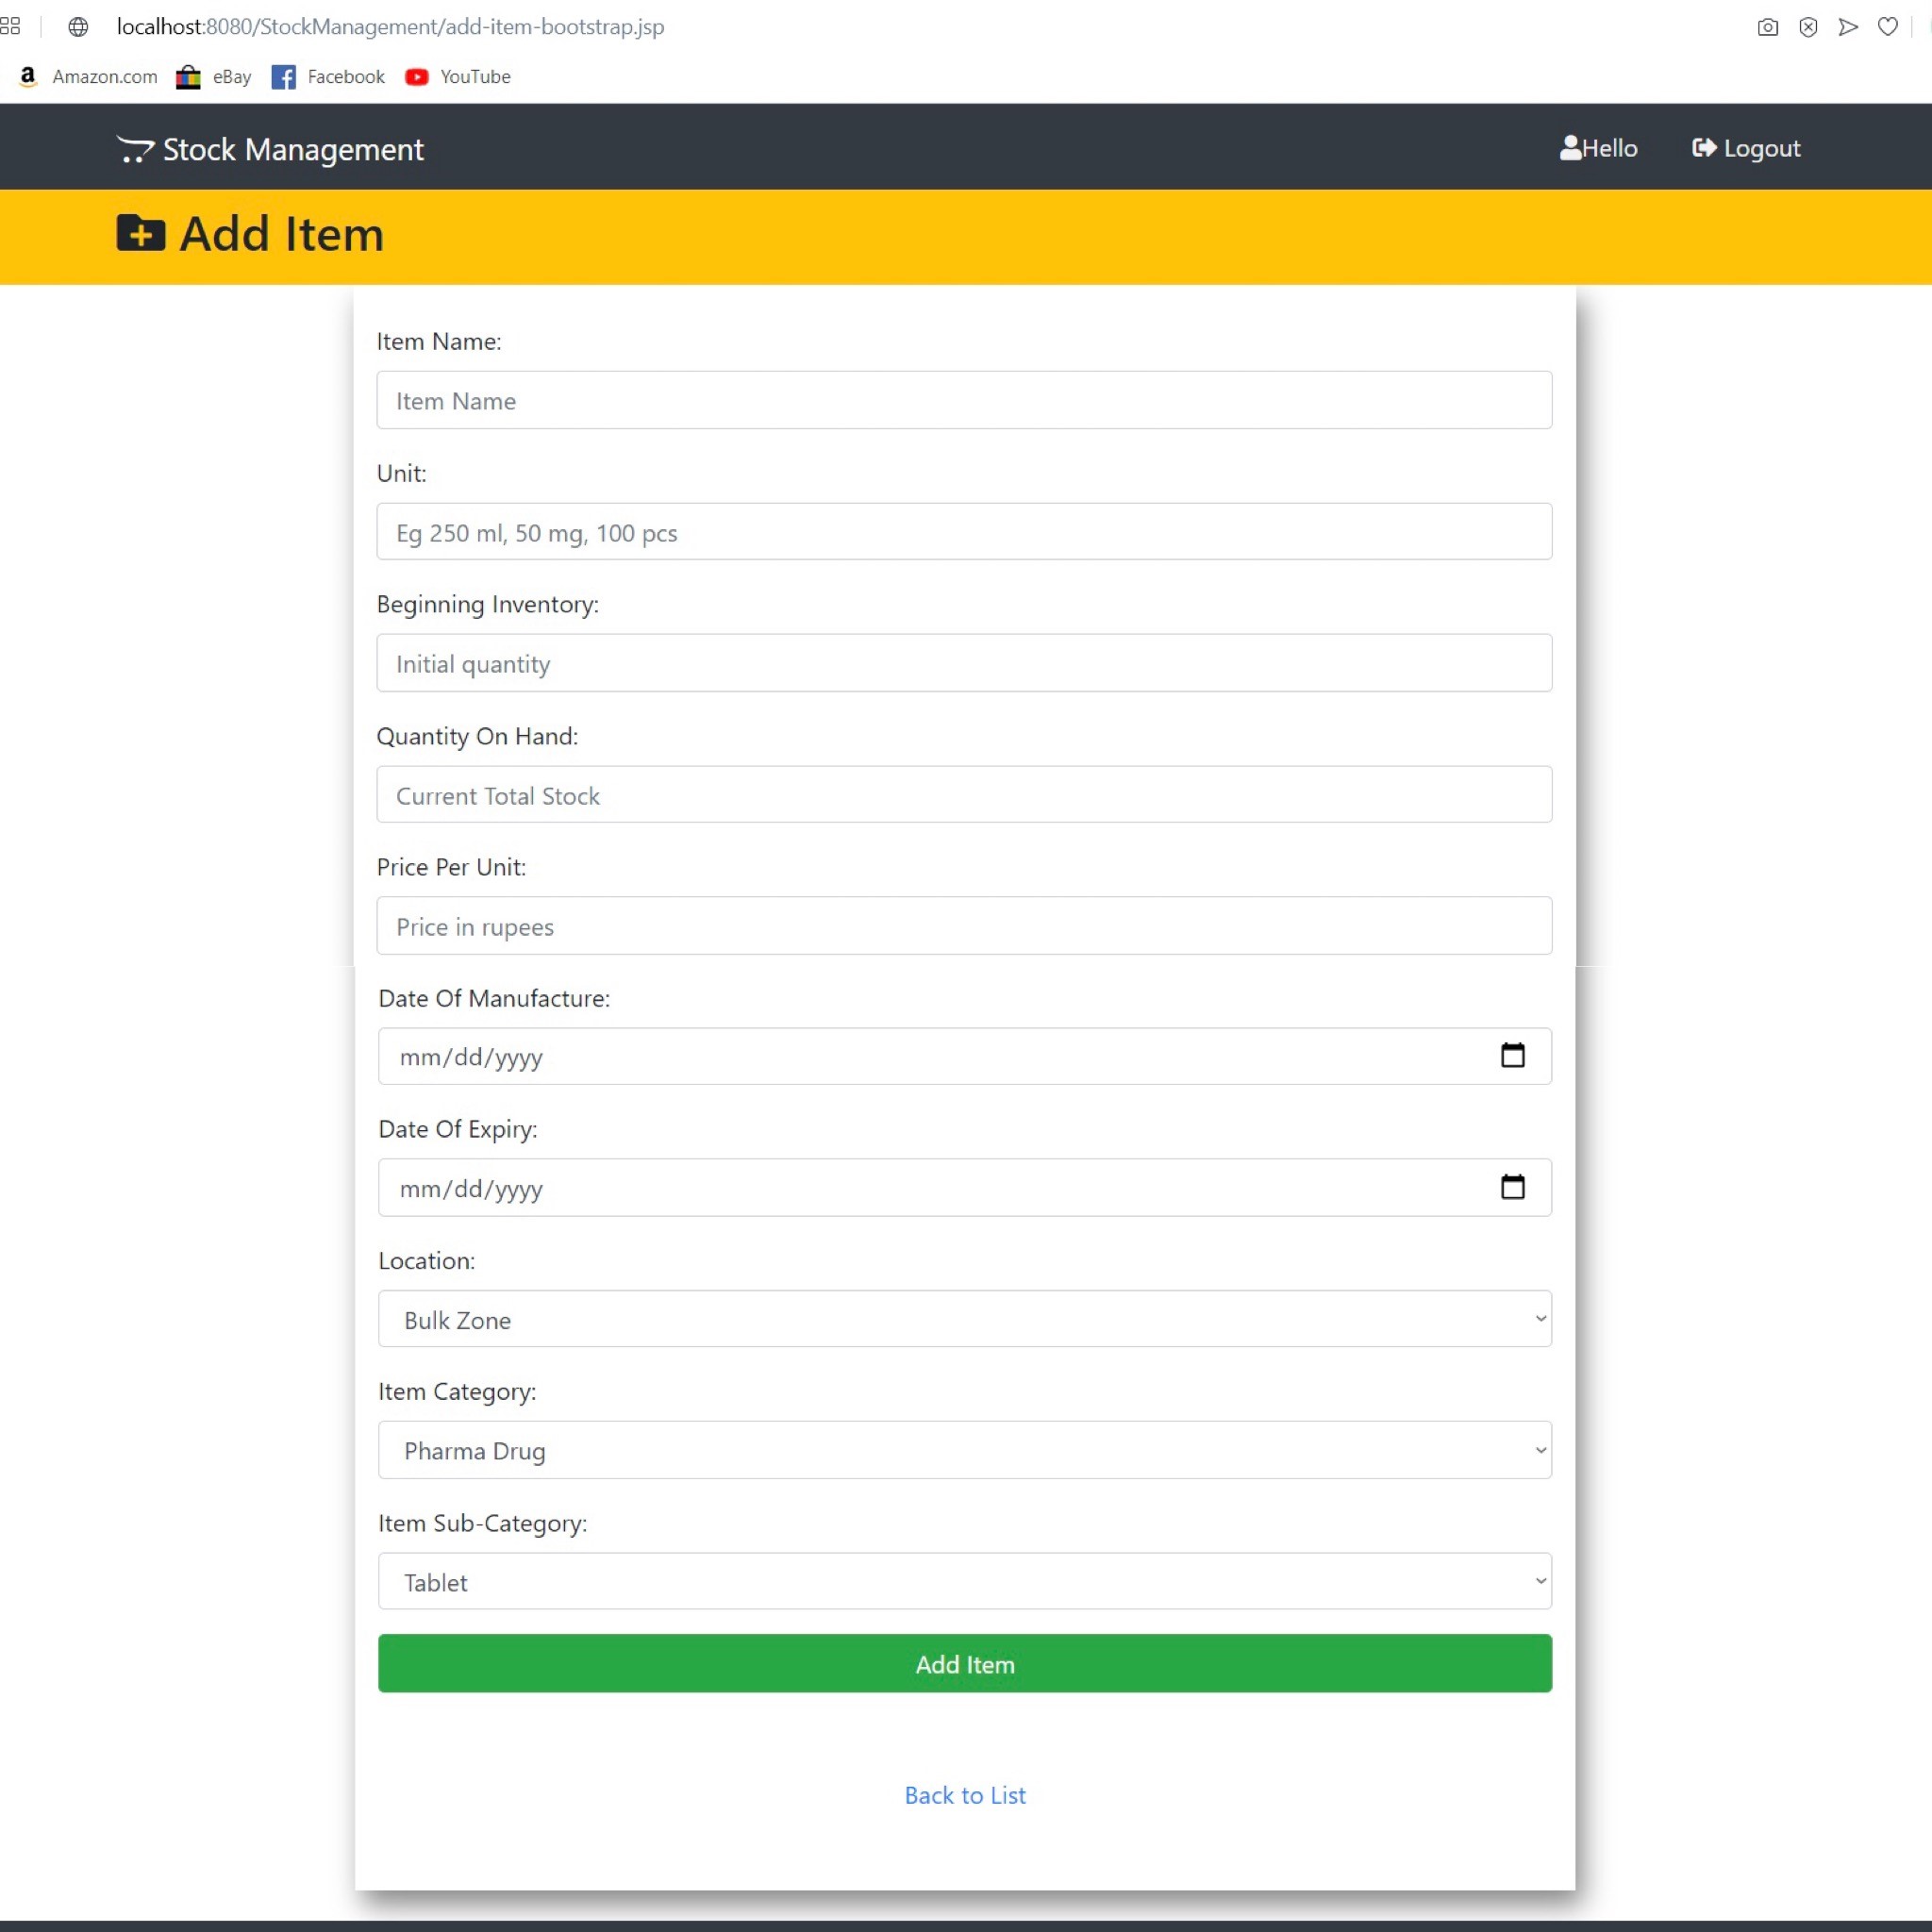The height and width of the screenshot is (1932, 1932).
Task: Open the Date Of Manufacture calendar picker
Action: click(1513, 1055)
